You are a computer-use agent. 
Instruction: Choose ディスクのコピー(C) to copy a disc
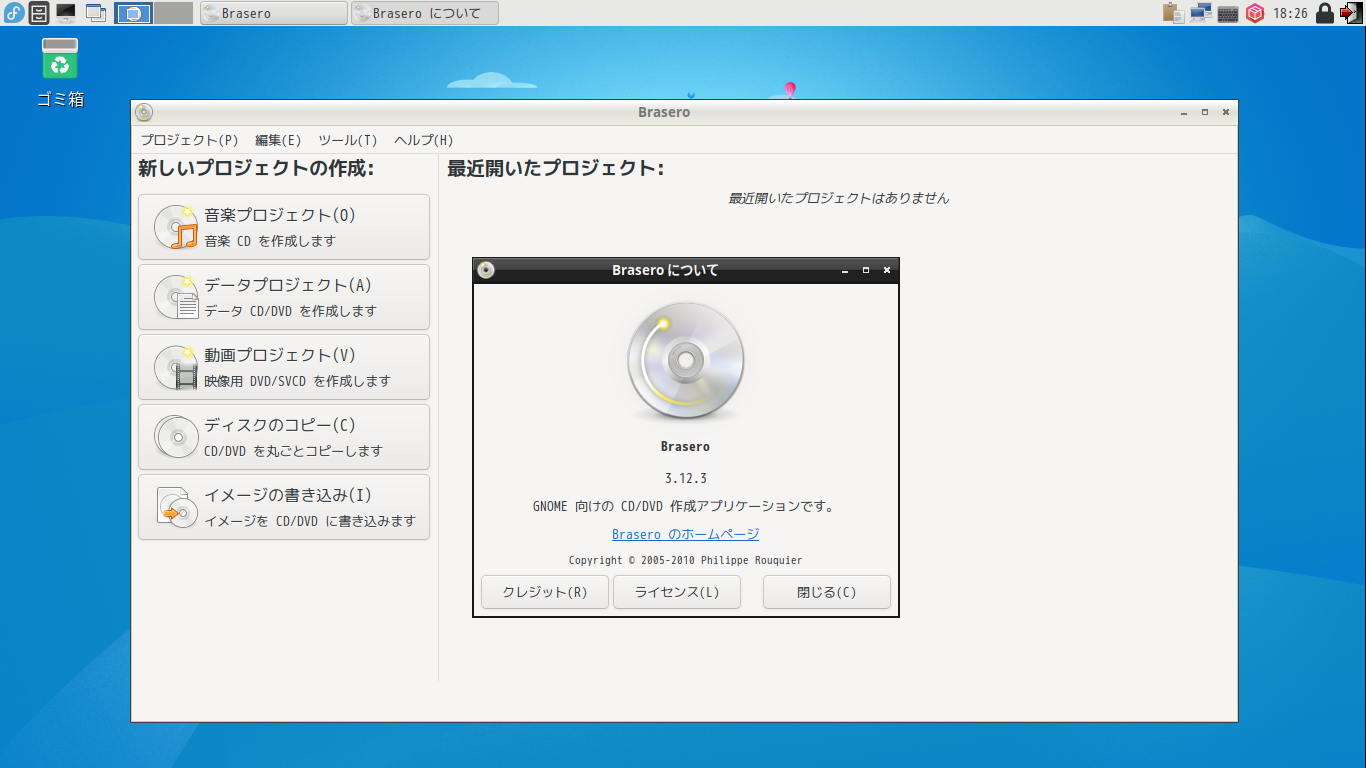[x=284, y=437]
